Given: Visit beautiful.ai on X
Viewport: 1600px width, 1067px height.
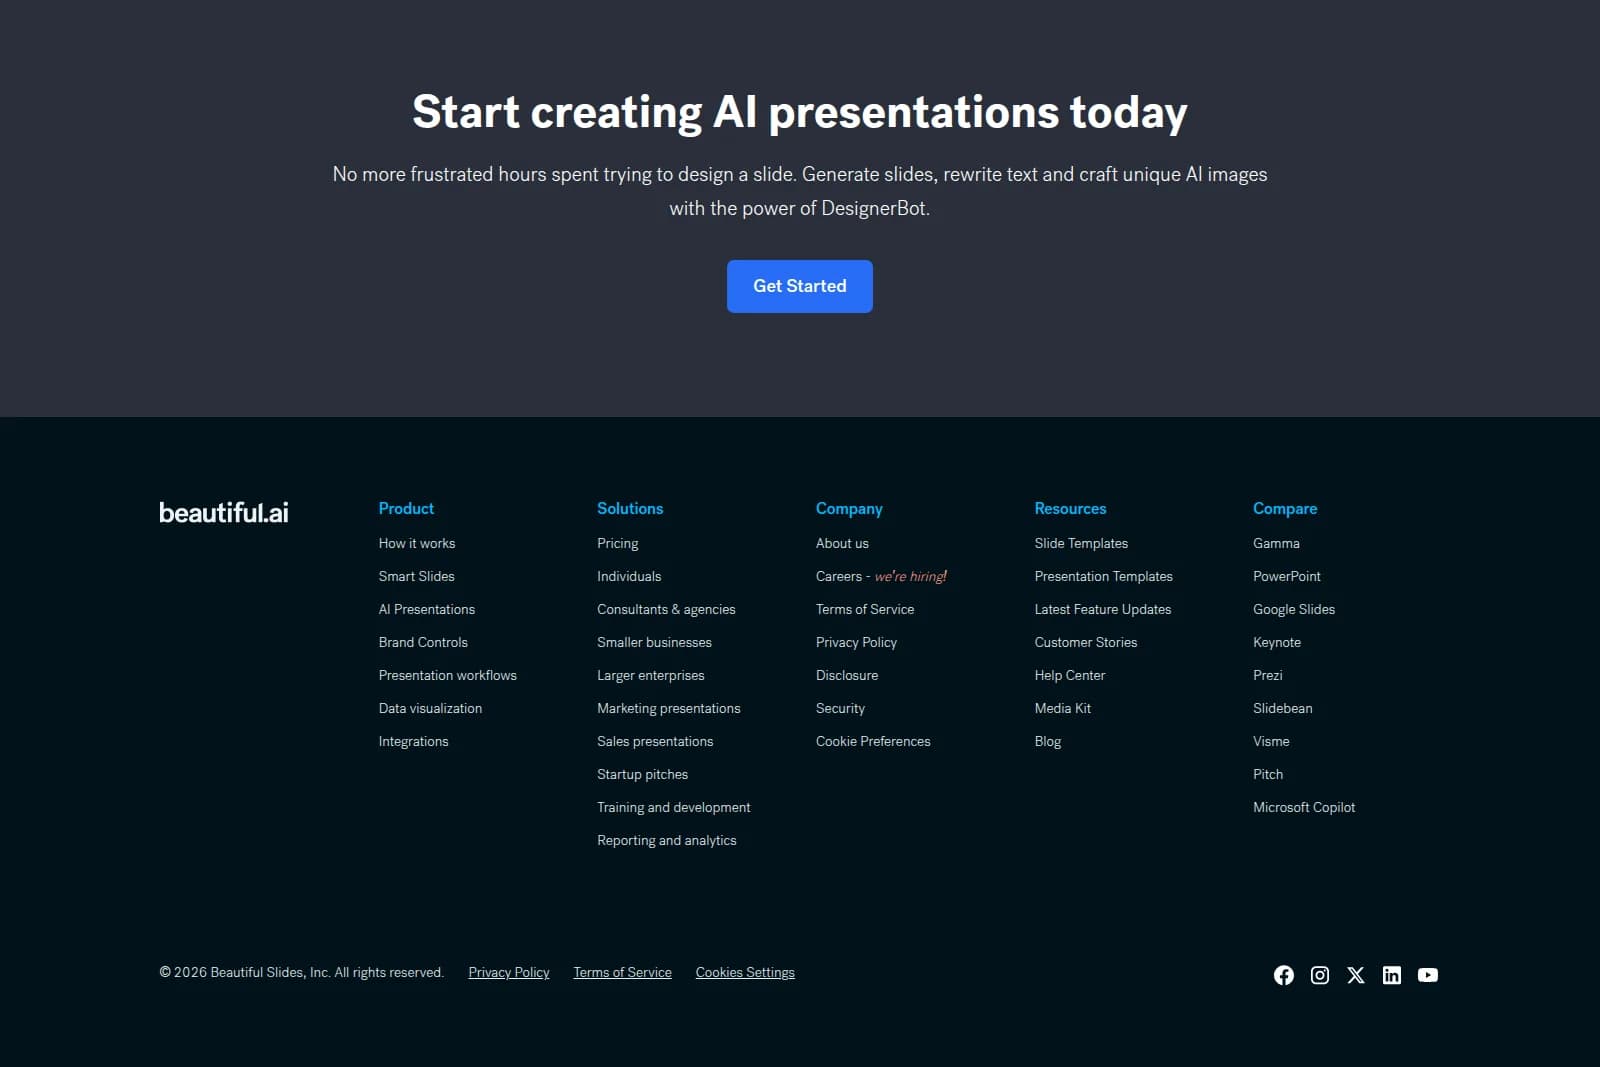Looking at the screenshot, I should coord(1356,975).
